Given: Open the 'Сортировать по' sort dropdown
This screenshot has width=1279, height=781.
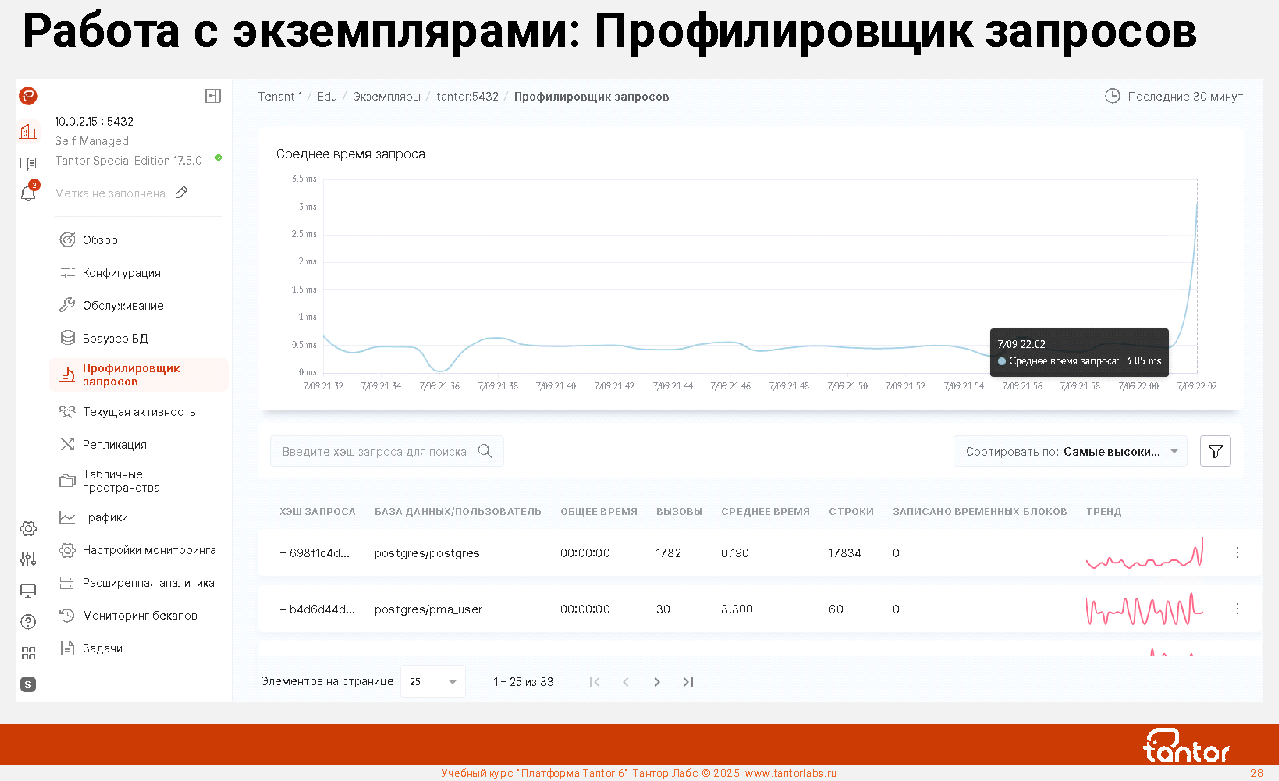Looking at the screenshot, I should pyautogui.click(x=1070, y=452).
